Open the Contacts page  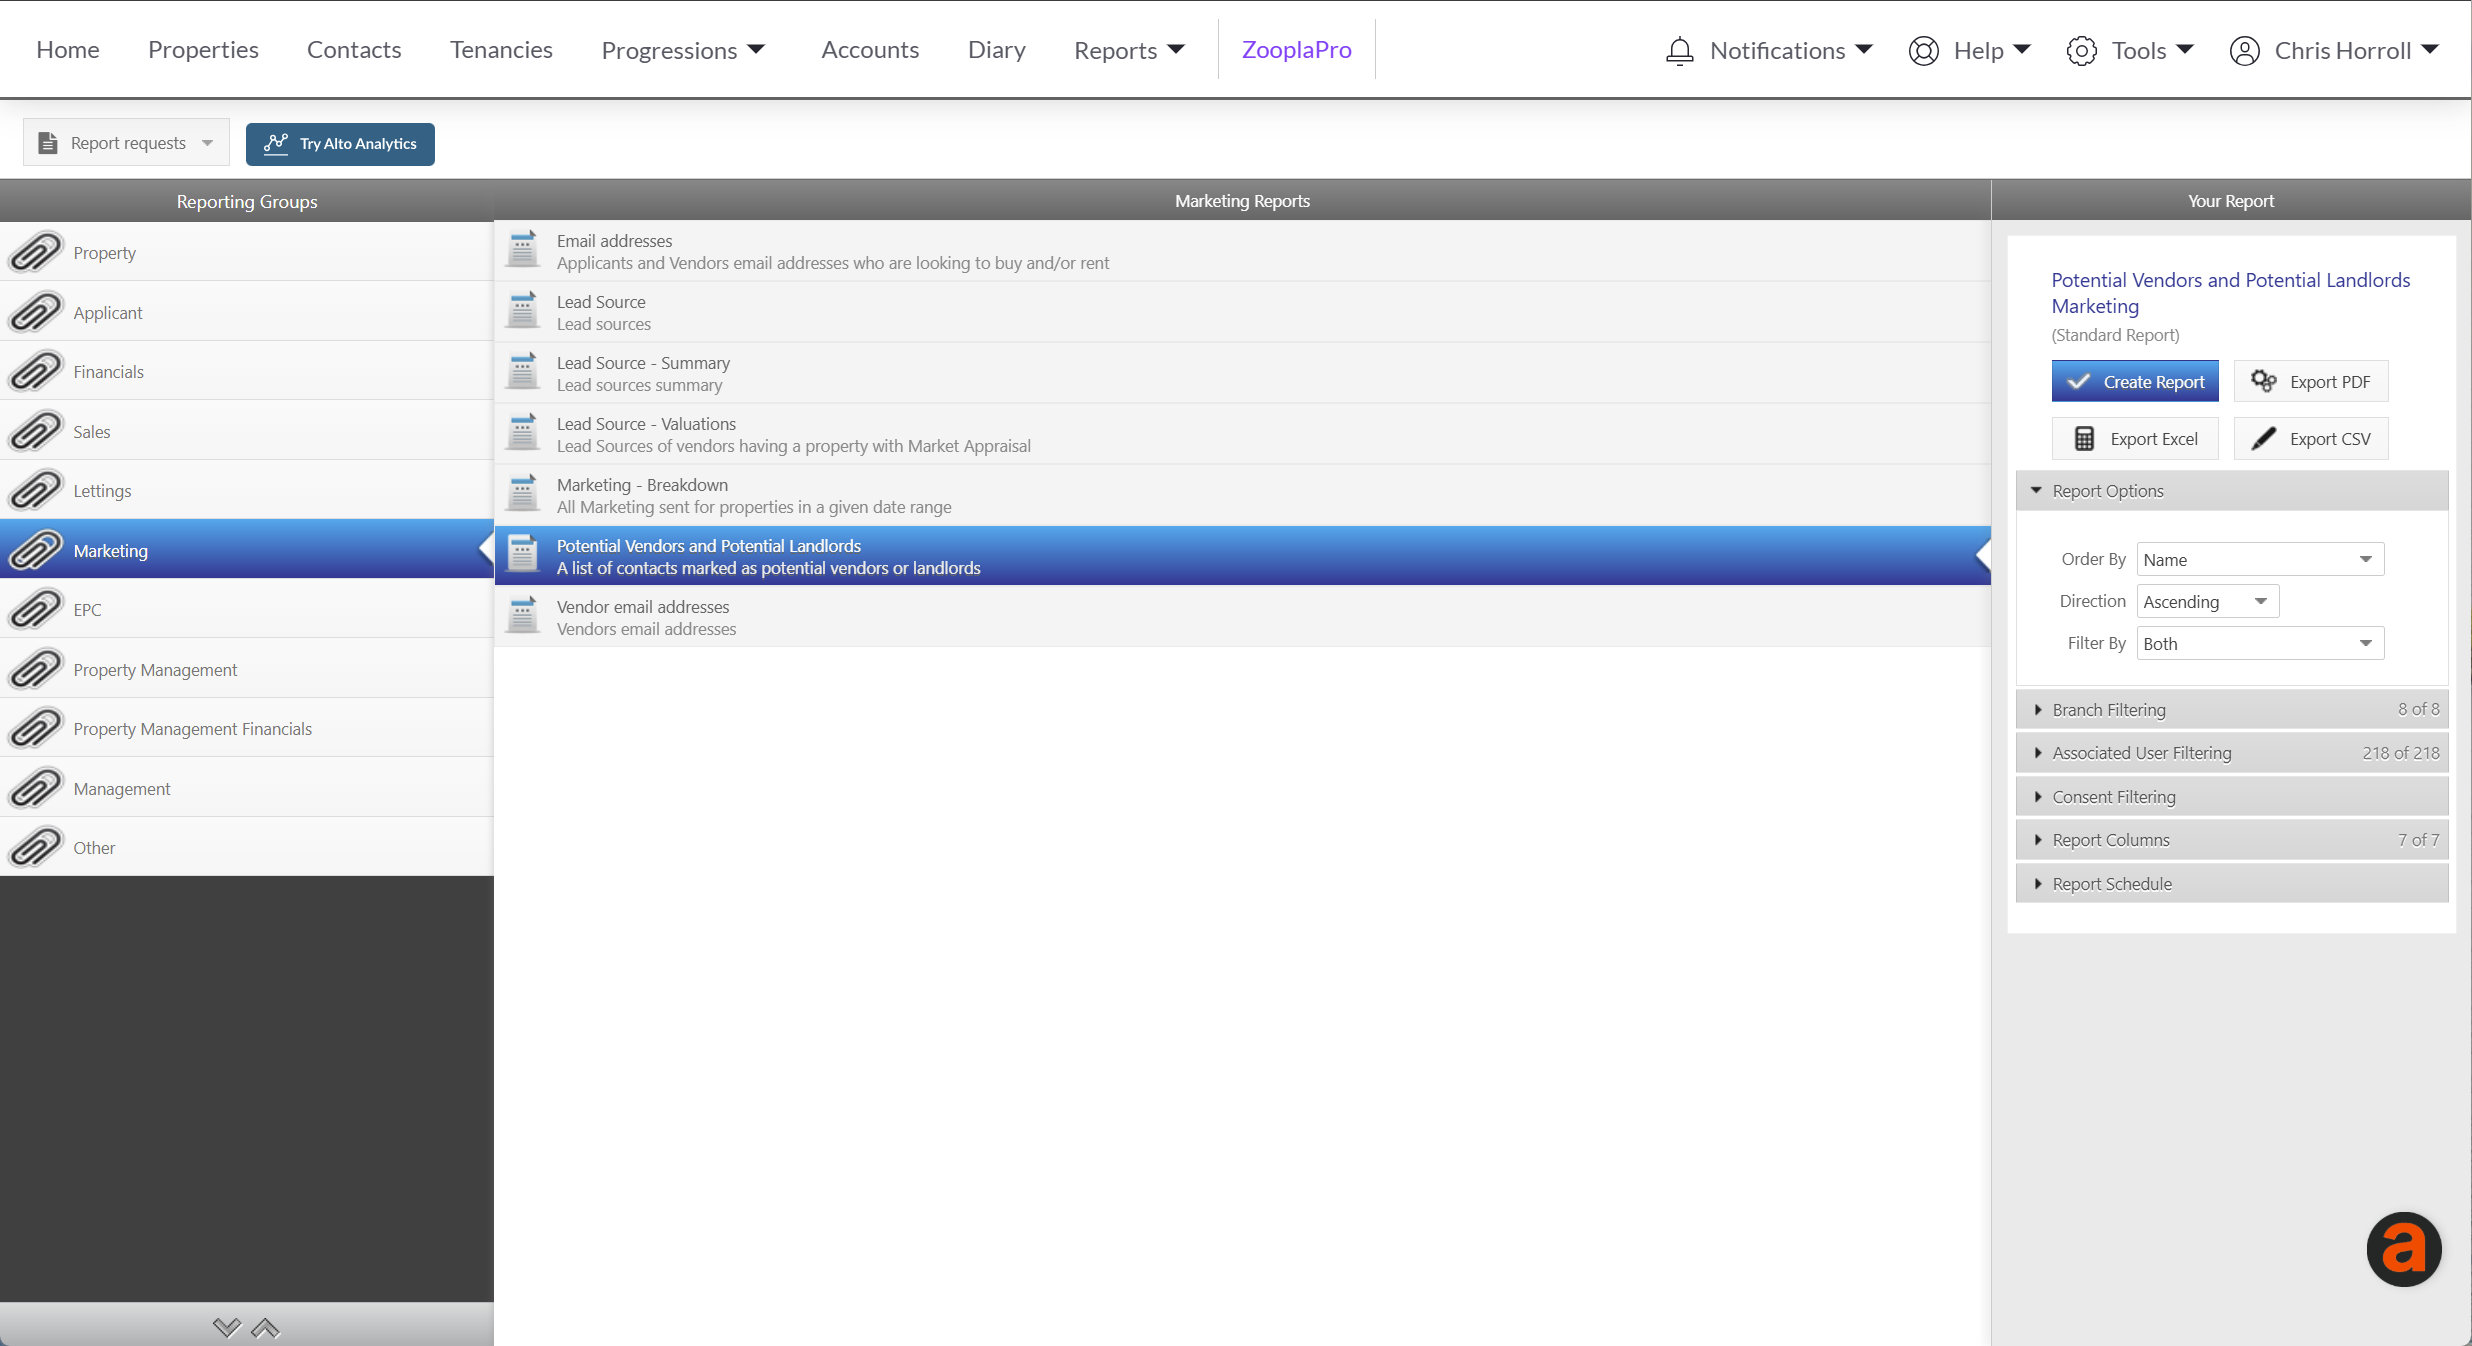(354, 49)
